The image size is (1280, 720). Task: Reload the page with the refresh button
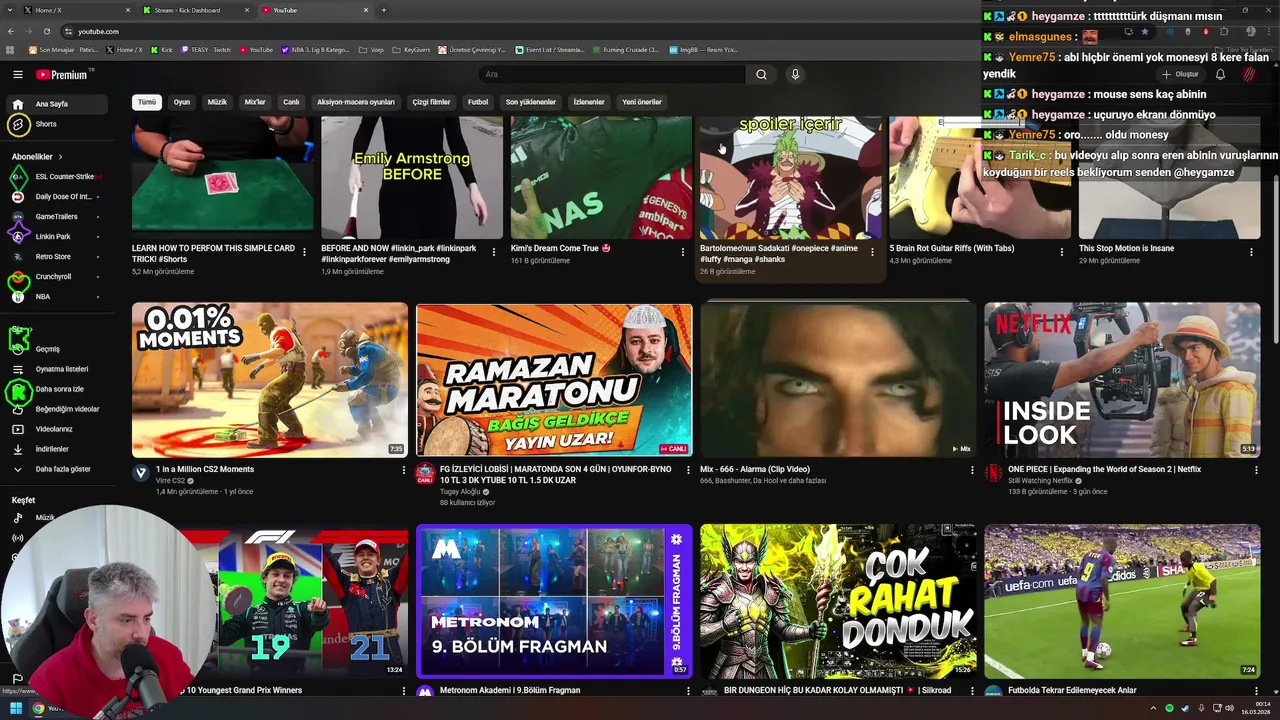click(47, 31)
